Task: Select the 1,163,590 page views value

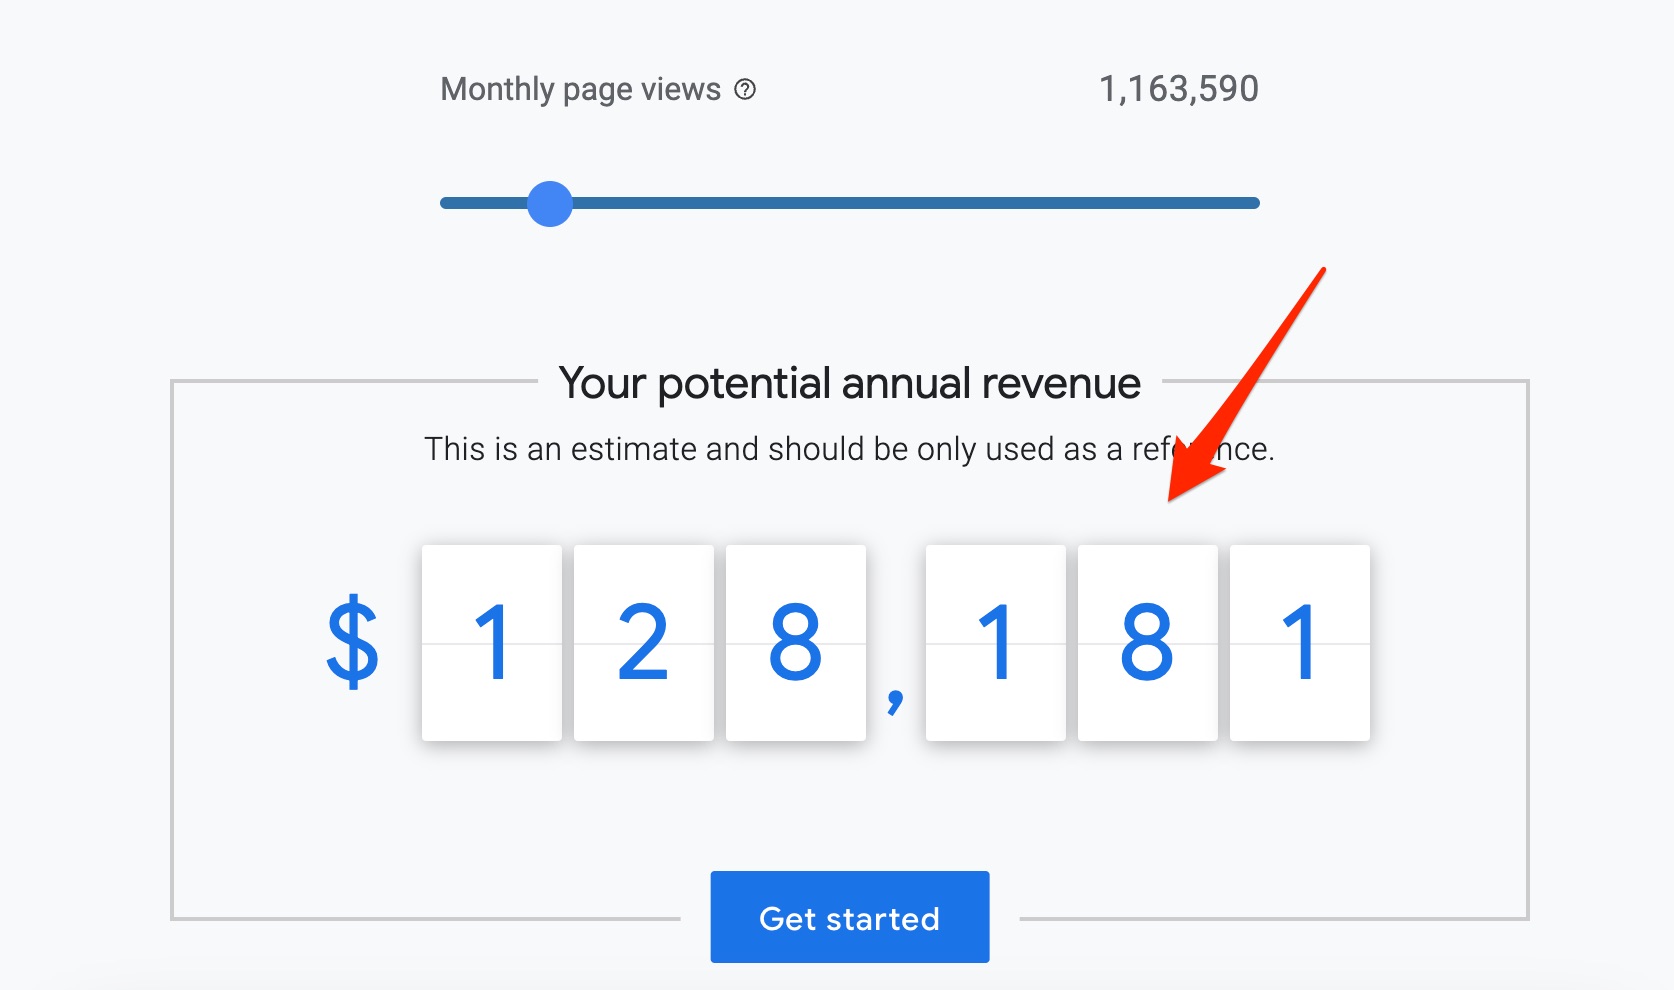Action: click(1179, 89)
